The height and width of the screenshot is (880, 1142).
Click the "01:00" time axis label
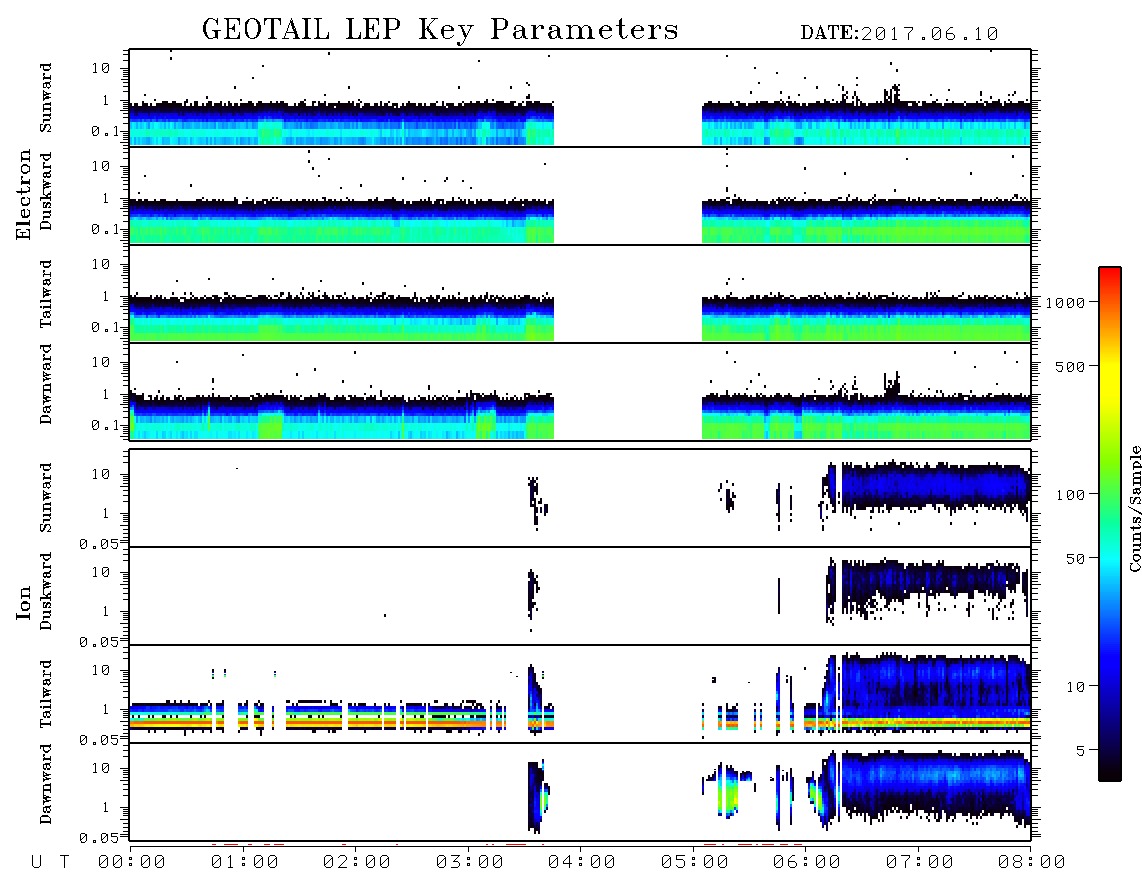pyautogui.click(x=245, y=862)
